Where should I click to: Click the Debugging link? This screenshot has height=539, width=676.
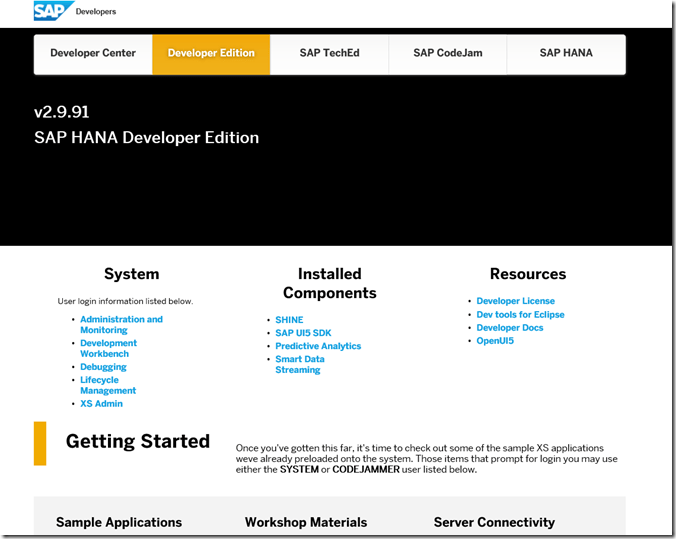pyautogui.click(x=103, y=367)
